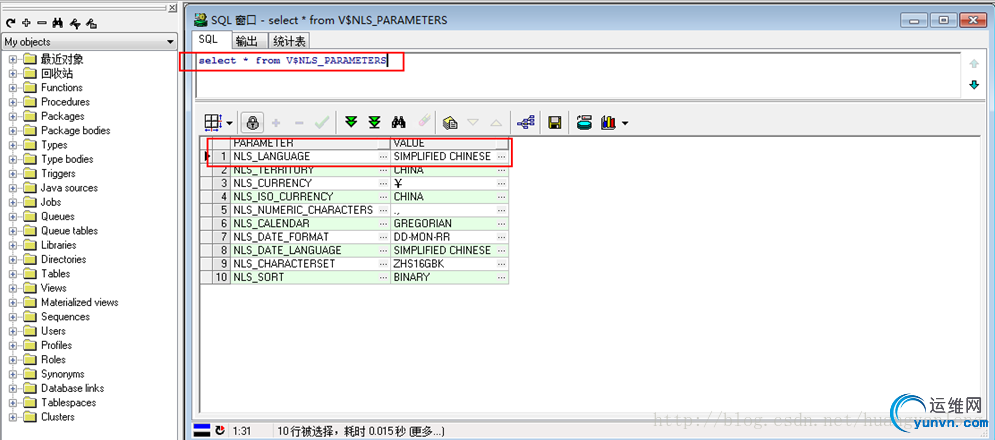Click the previous record up triangle

pos(496,122)
